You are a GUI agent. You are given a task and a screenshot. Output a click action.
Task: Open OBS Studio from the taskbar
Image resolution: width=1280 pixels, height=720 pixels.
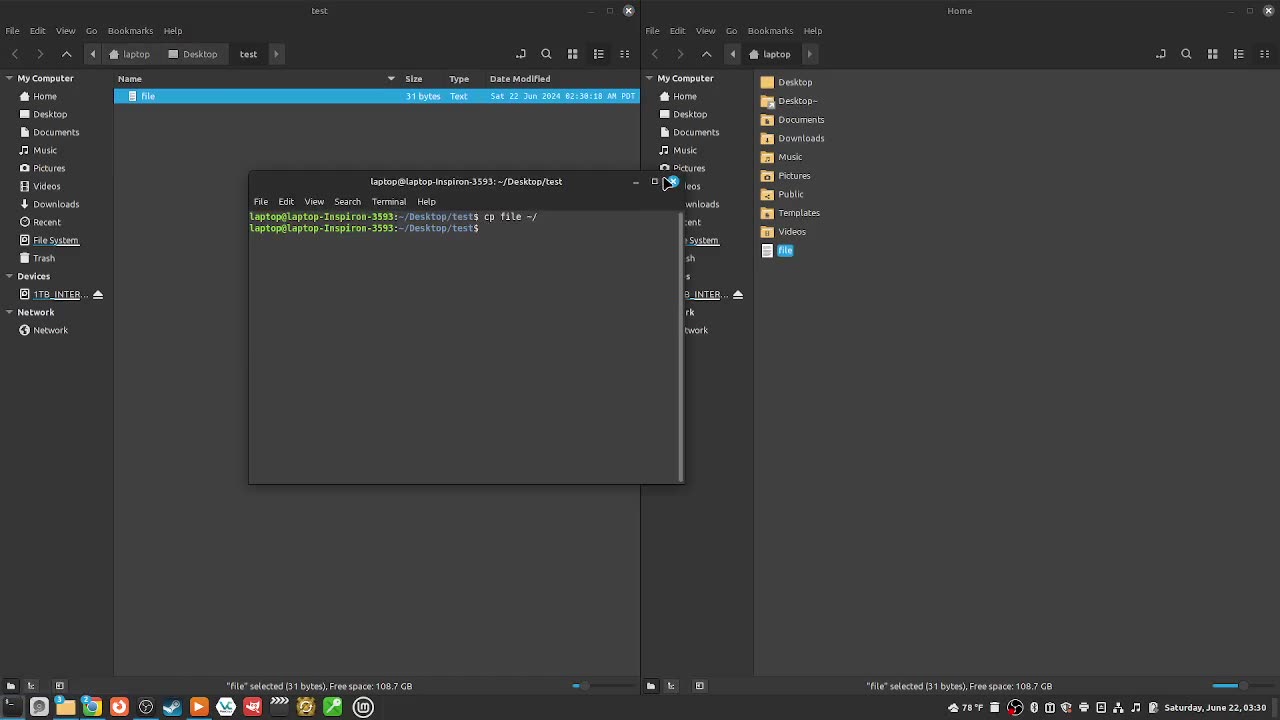click(146, 707)
